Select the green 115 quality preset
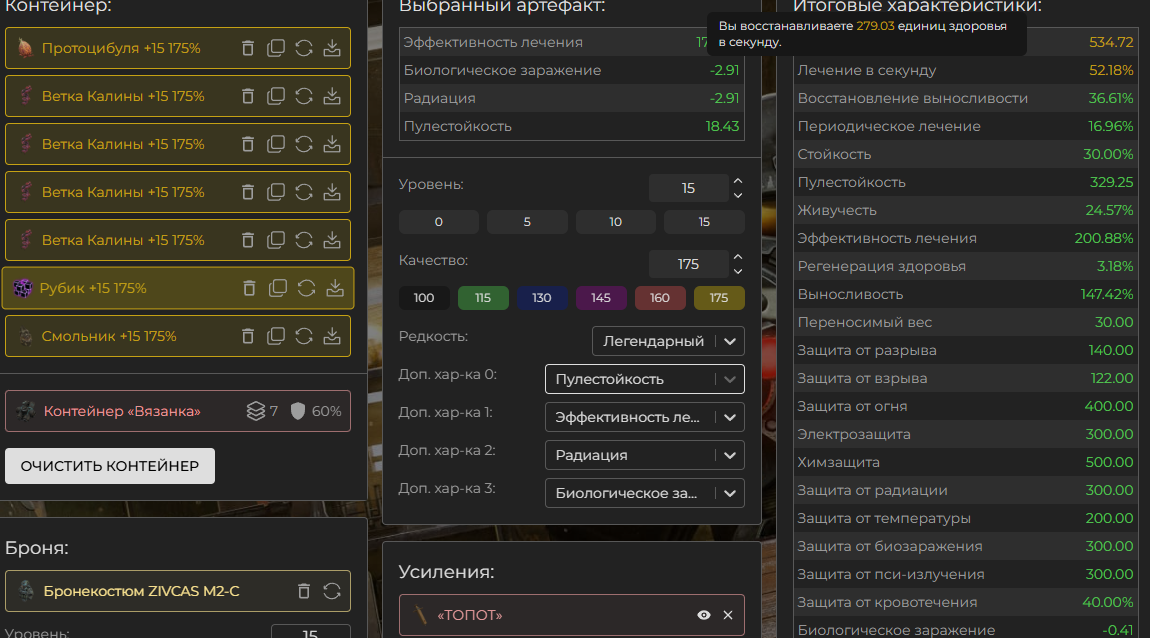The width and height of the screenshot is (1150, 638). pos(483,298)
